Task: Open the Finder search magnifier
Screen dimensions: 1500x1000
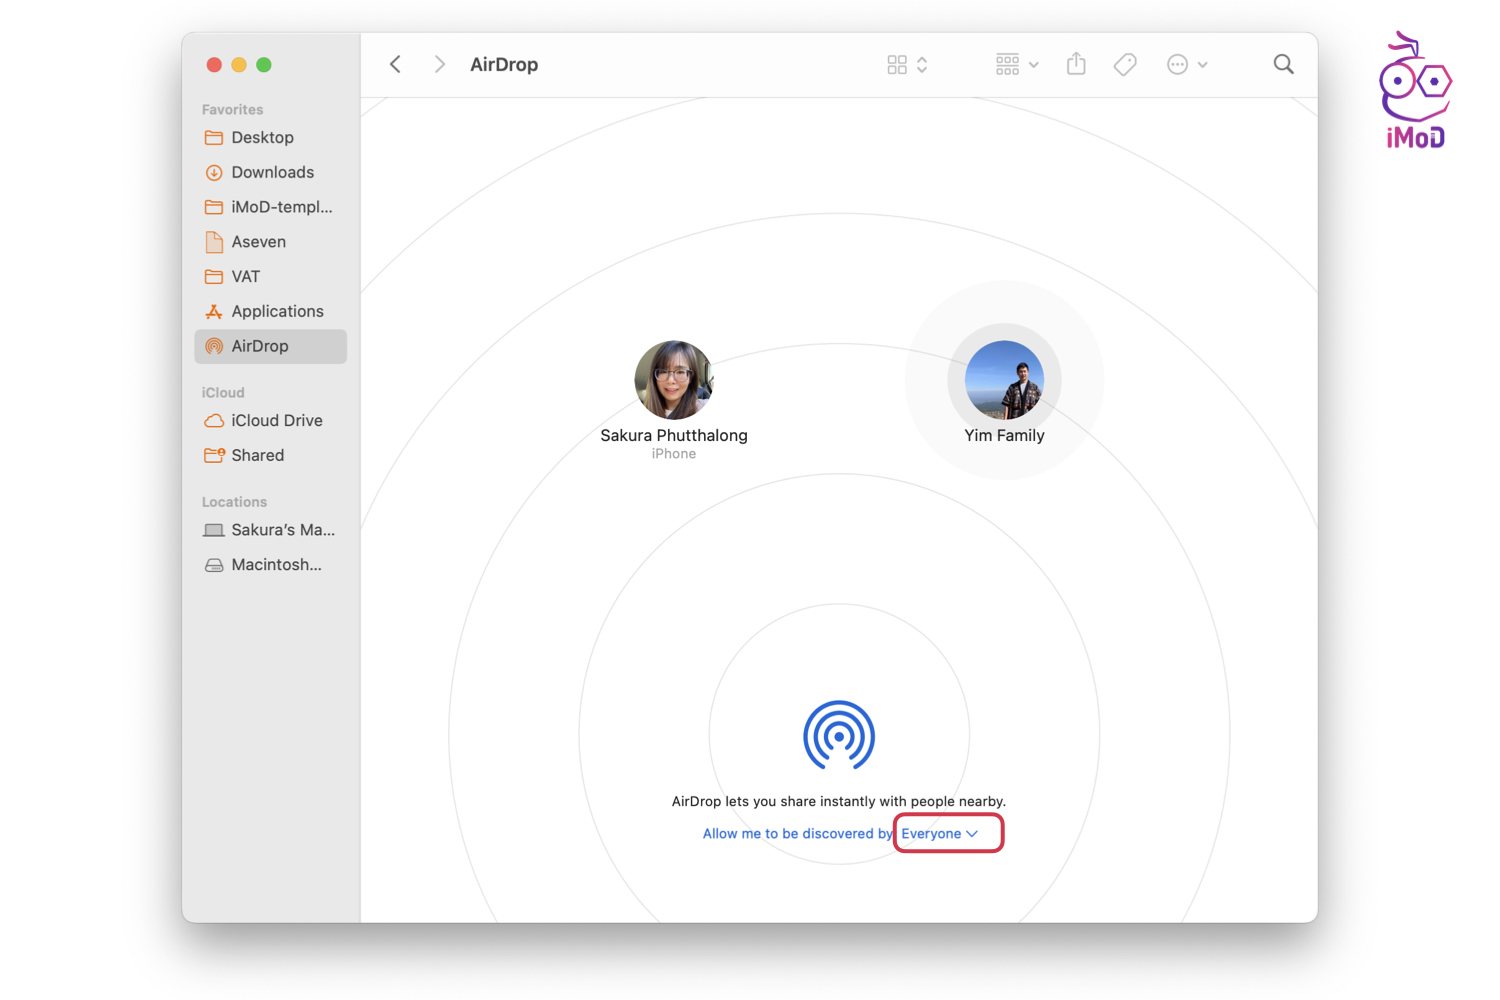Action: point(1283,65)
